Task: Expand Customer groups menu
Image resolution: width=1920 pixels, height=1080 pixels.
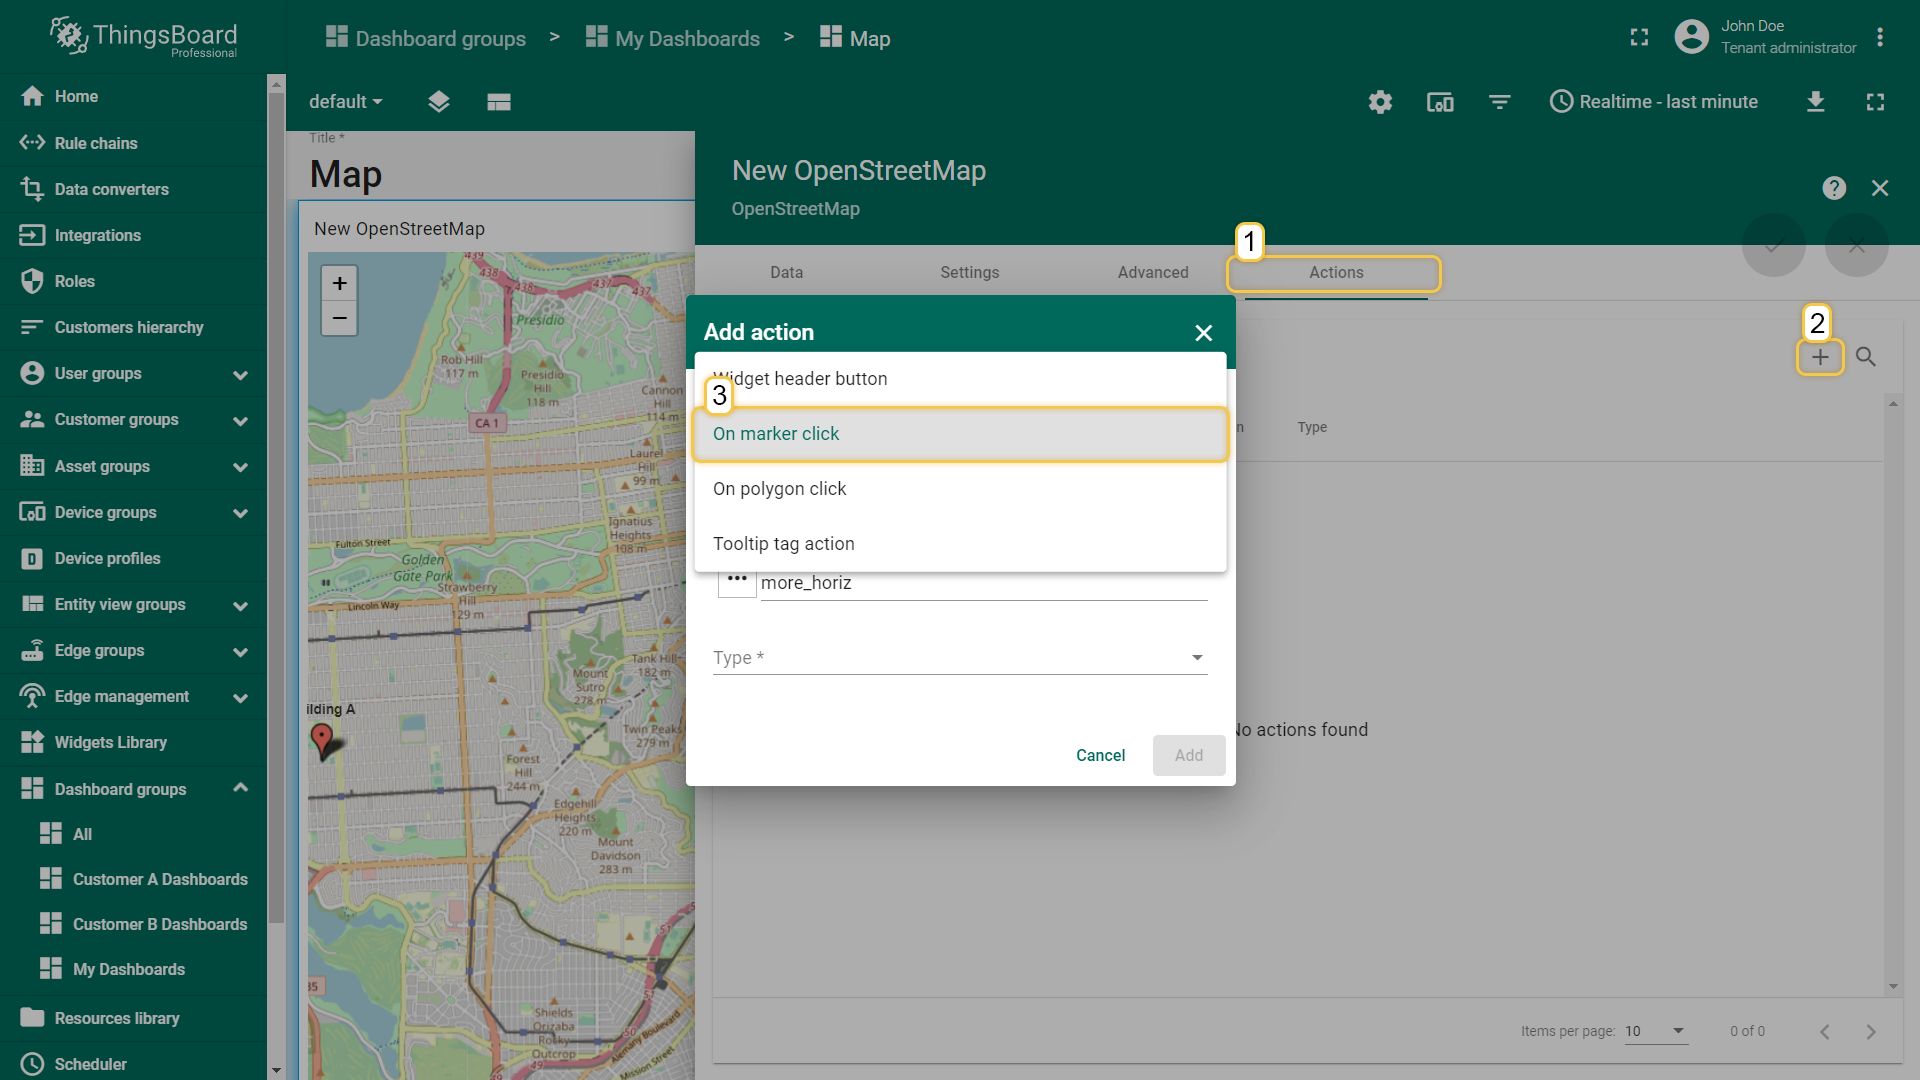Action: click(x=240, y=421)
